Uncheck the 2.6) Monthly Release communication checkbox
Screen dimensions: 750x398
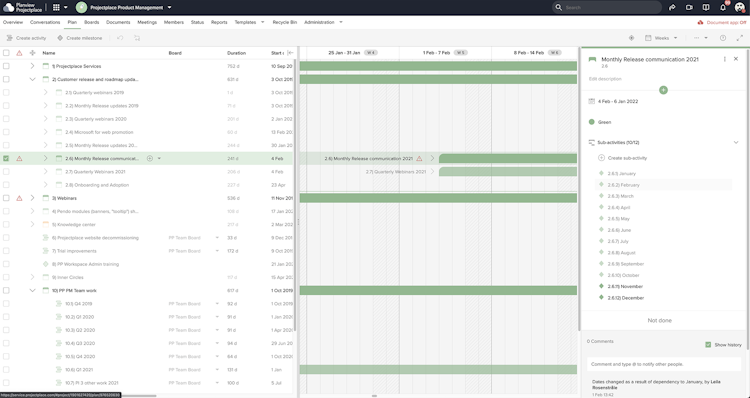[6, 158]
